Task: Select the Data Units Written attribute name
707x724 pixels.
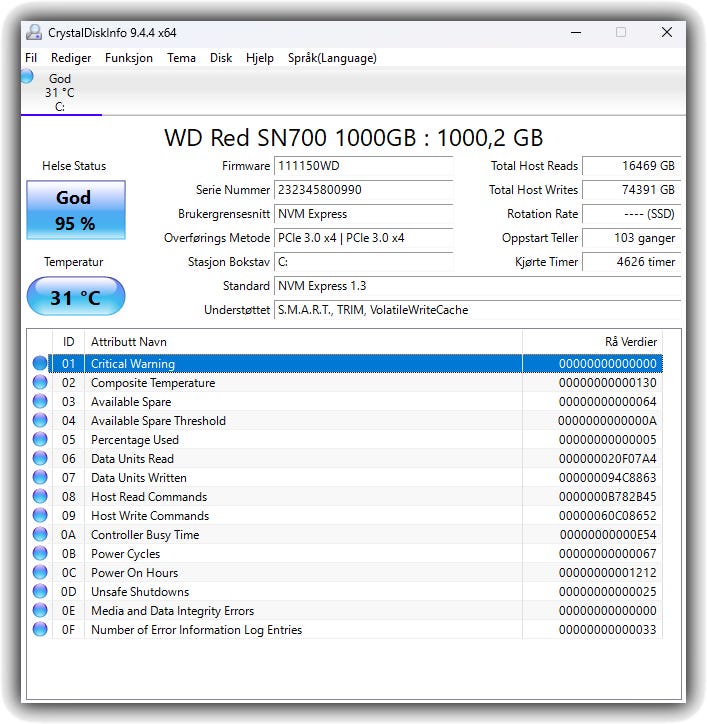Action: coord(139,477)
